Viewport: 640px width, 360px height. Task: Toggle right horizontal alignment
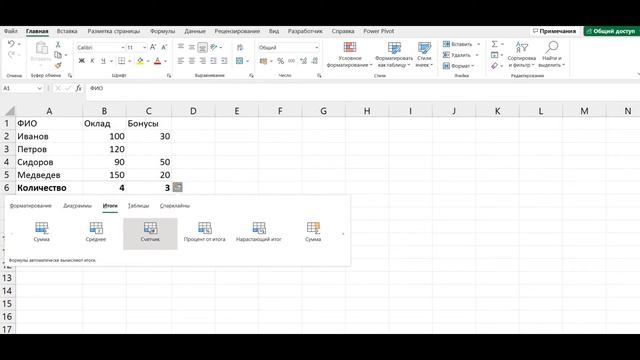(x=202, y=61)
